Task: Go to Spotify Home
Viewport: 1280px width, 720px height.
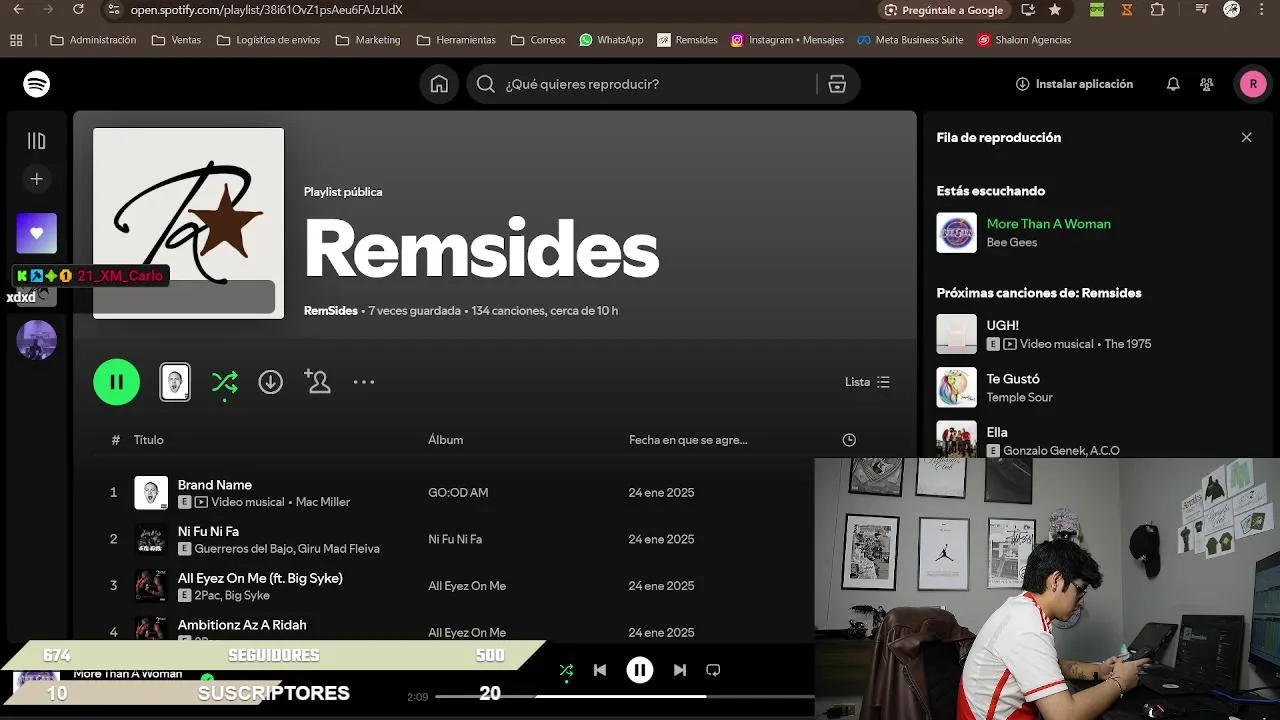Action: (x=439, y=84)
